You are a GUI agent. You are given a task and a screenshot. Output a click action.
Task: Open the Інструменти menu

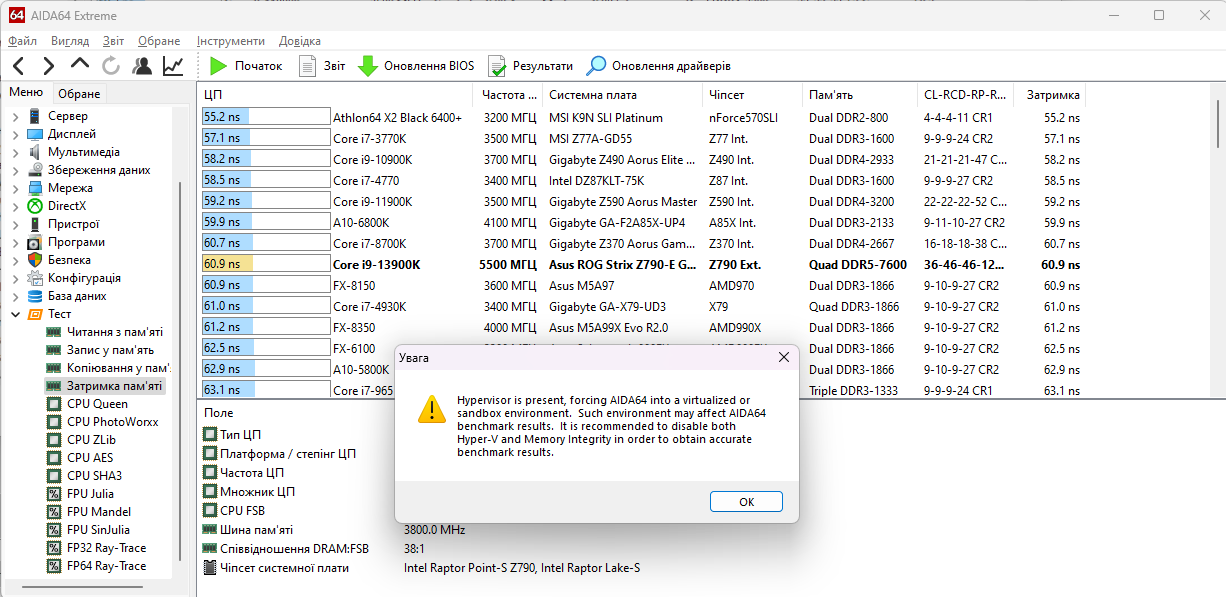pos(231,41)
